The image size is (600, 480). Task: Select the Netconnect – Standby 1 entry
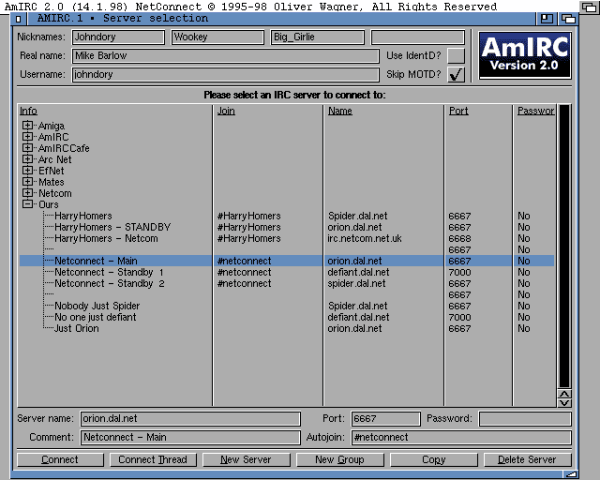287,272
